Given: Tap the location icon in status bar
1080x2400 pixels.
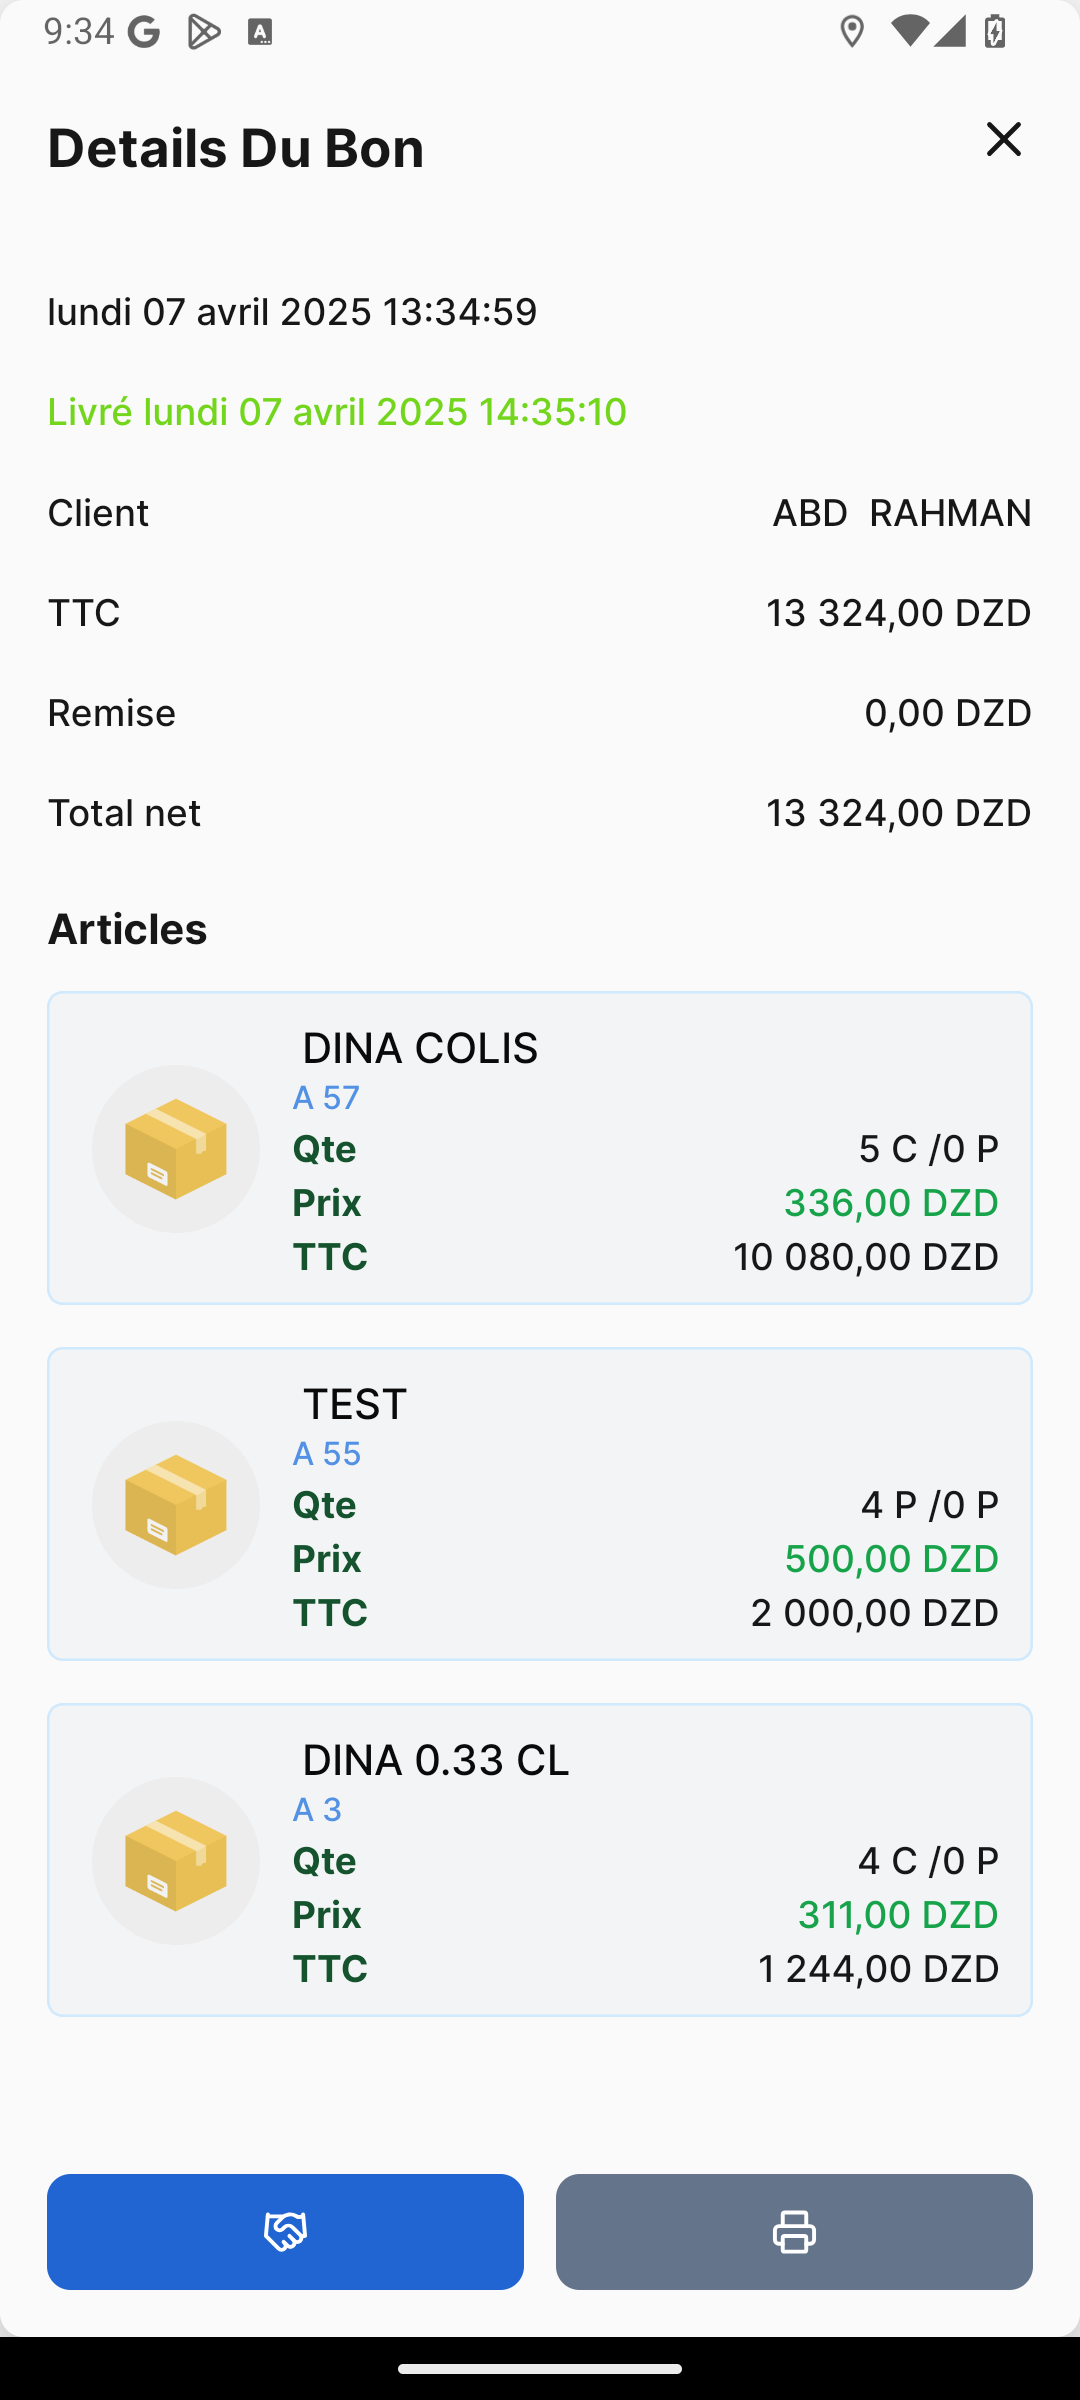Looking at the screenshot, I should click(x=852, y=32).
